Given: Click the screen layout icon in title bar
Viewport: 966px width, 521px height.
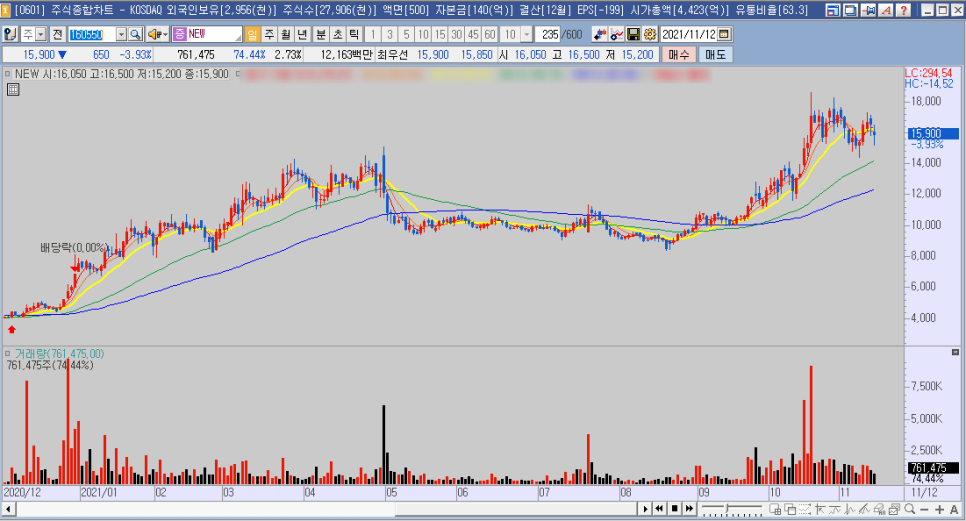Looking at the screenshot, I should click(x=833, y=10).
